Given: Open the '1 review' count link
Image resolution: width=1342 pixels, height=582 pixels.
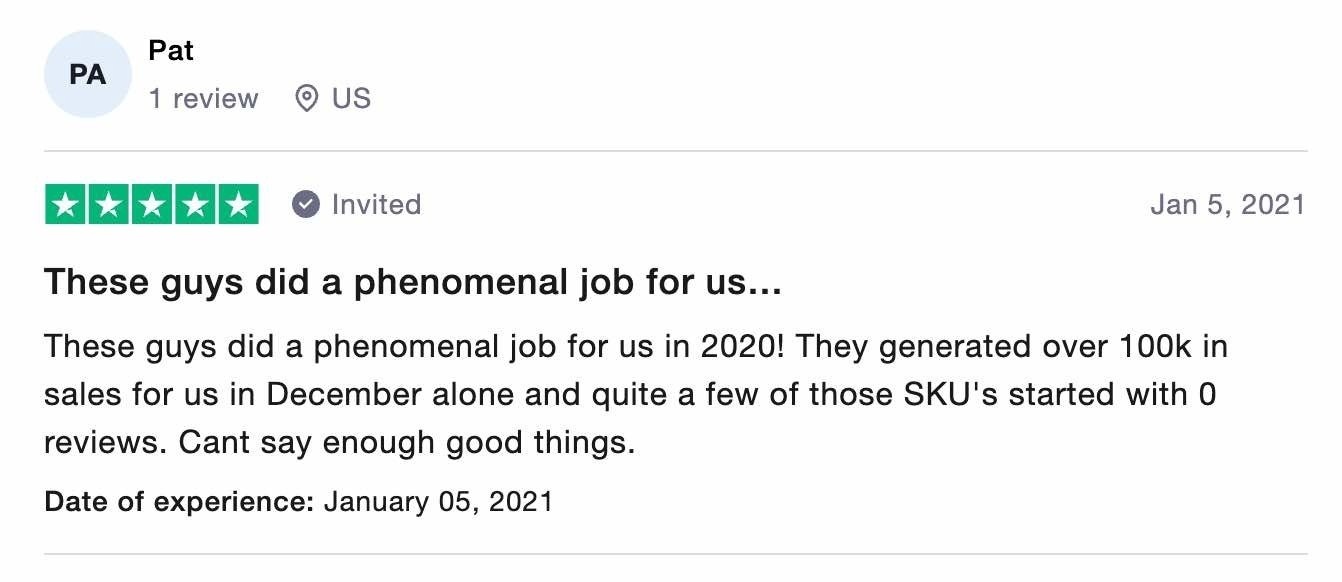Looking at the screenshot, I should pos(204,98).
